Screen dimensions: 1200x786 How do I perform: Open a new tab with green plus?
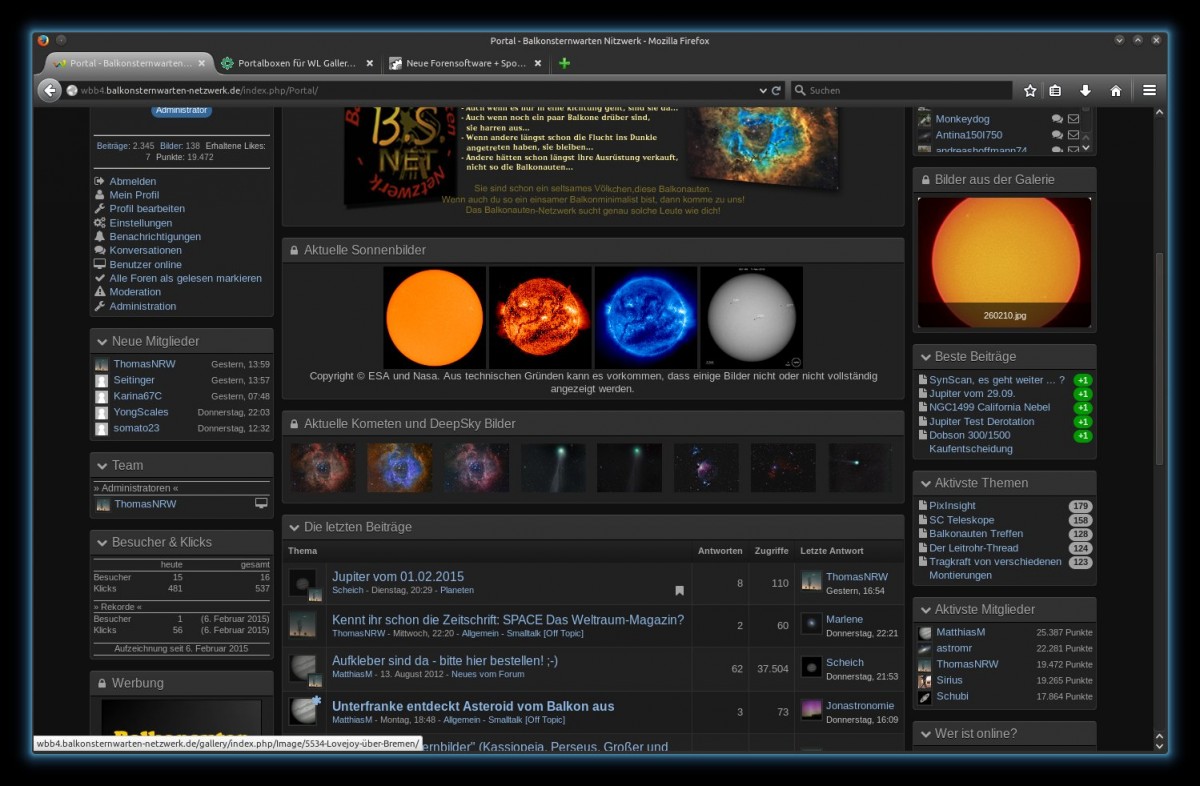[x=565, y=63]
